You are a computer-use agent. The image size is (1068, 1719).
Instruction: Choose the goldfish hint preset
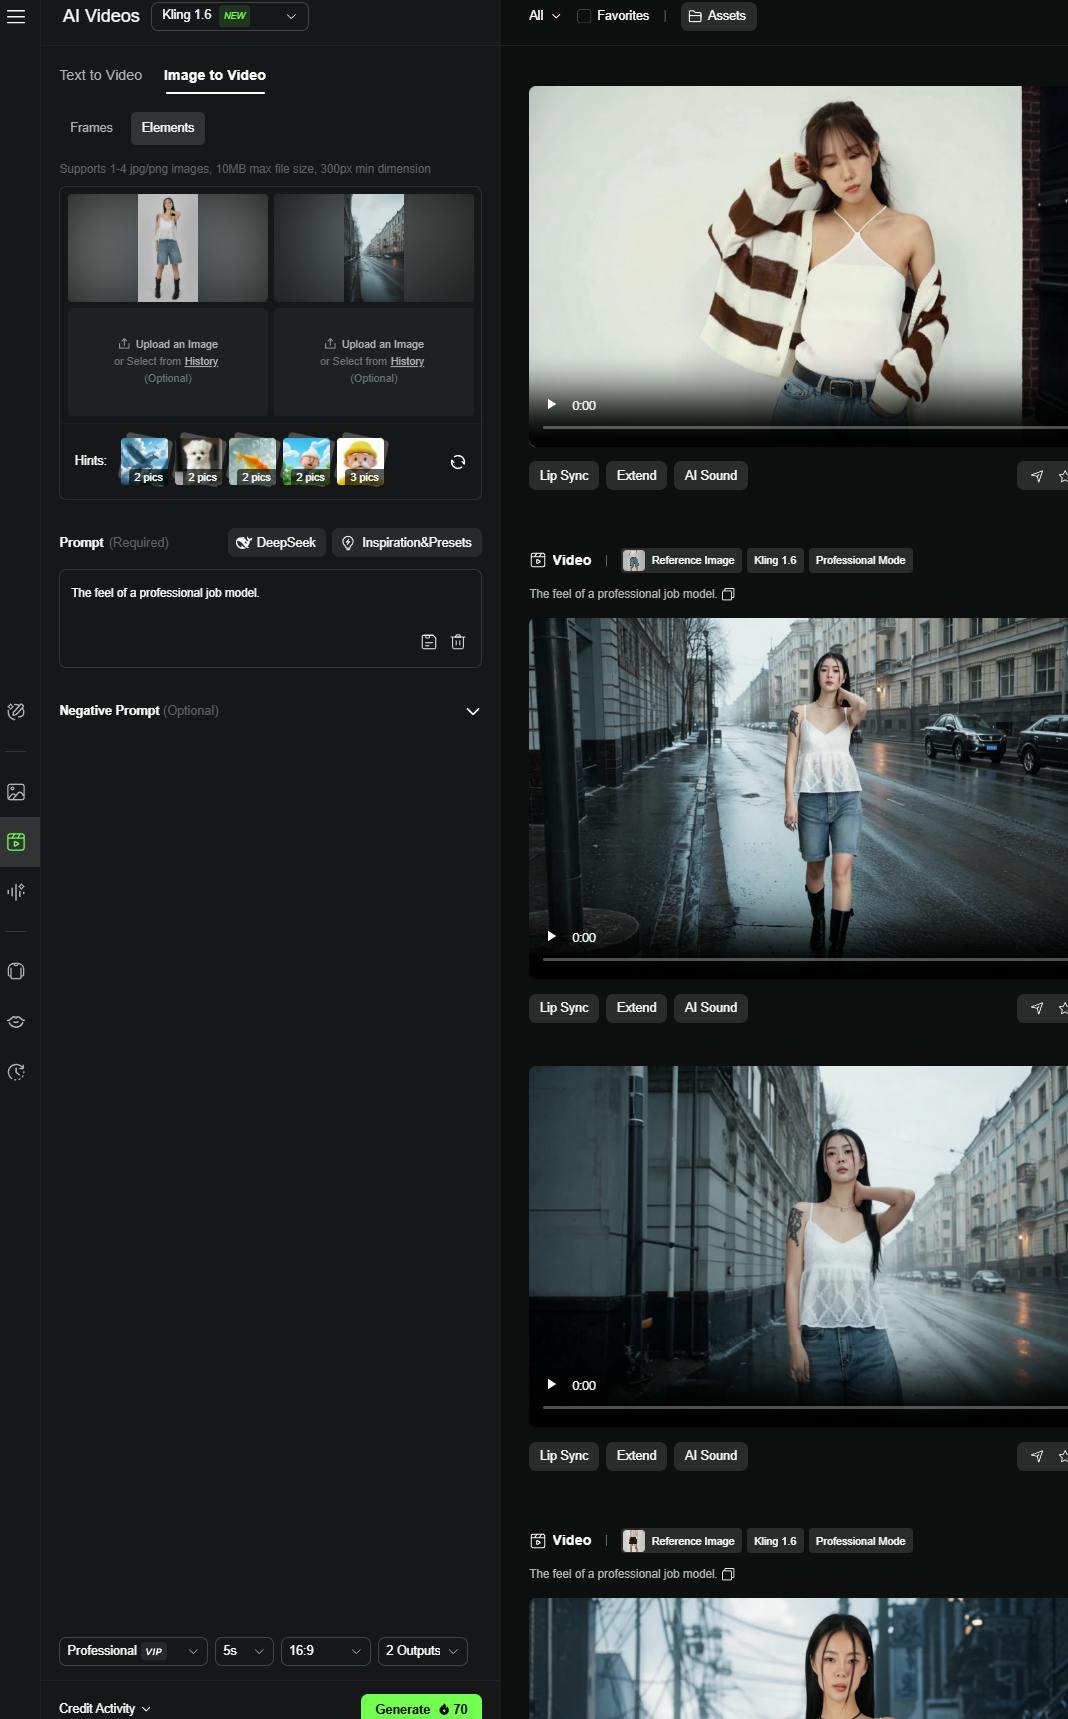point(253,461)
